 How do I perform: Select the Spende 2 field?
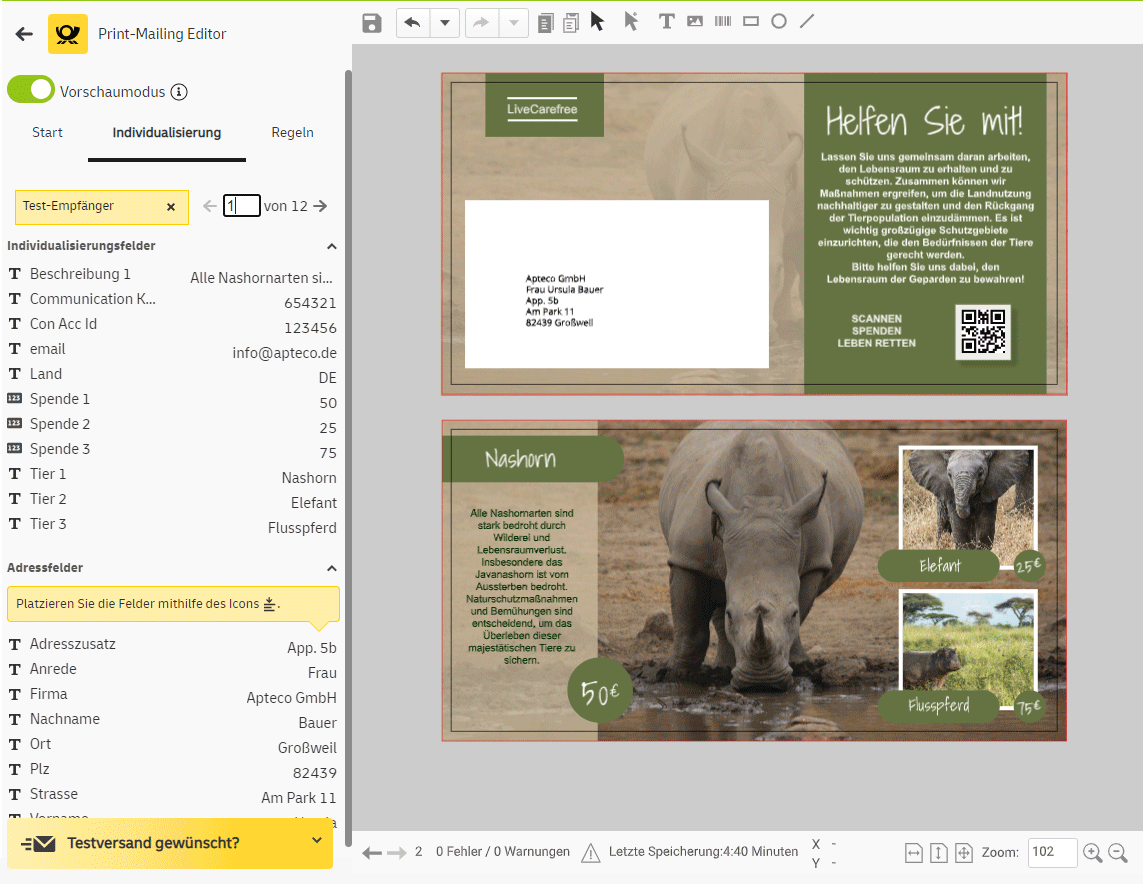click(172, 425)
